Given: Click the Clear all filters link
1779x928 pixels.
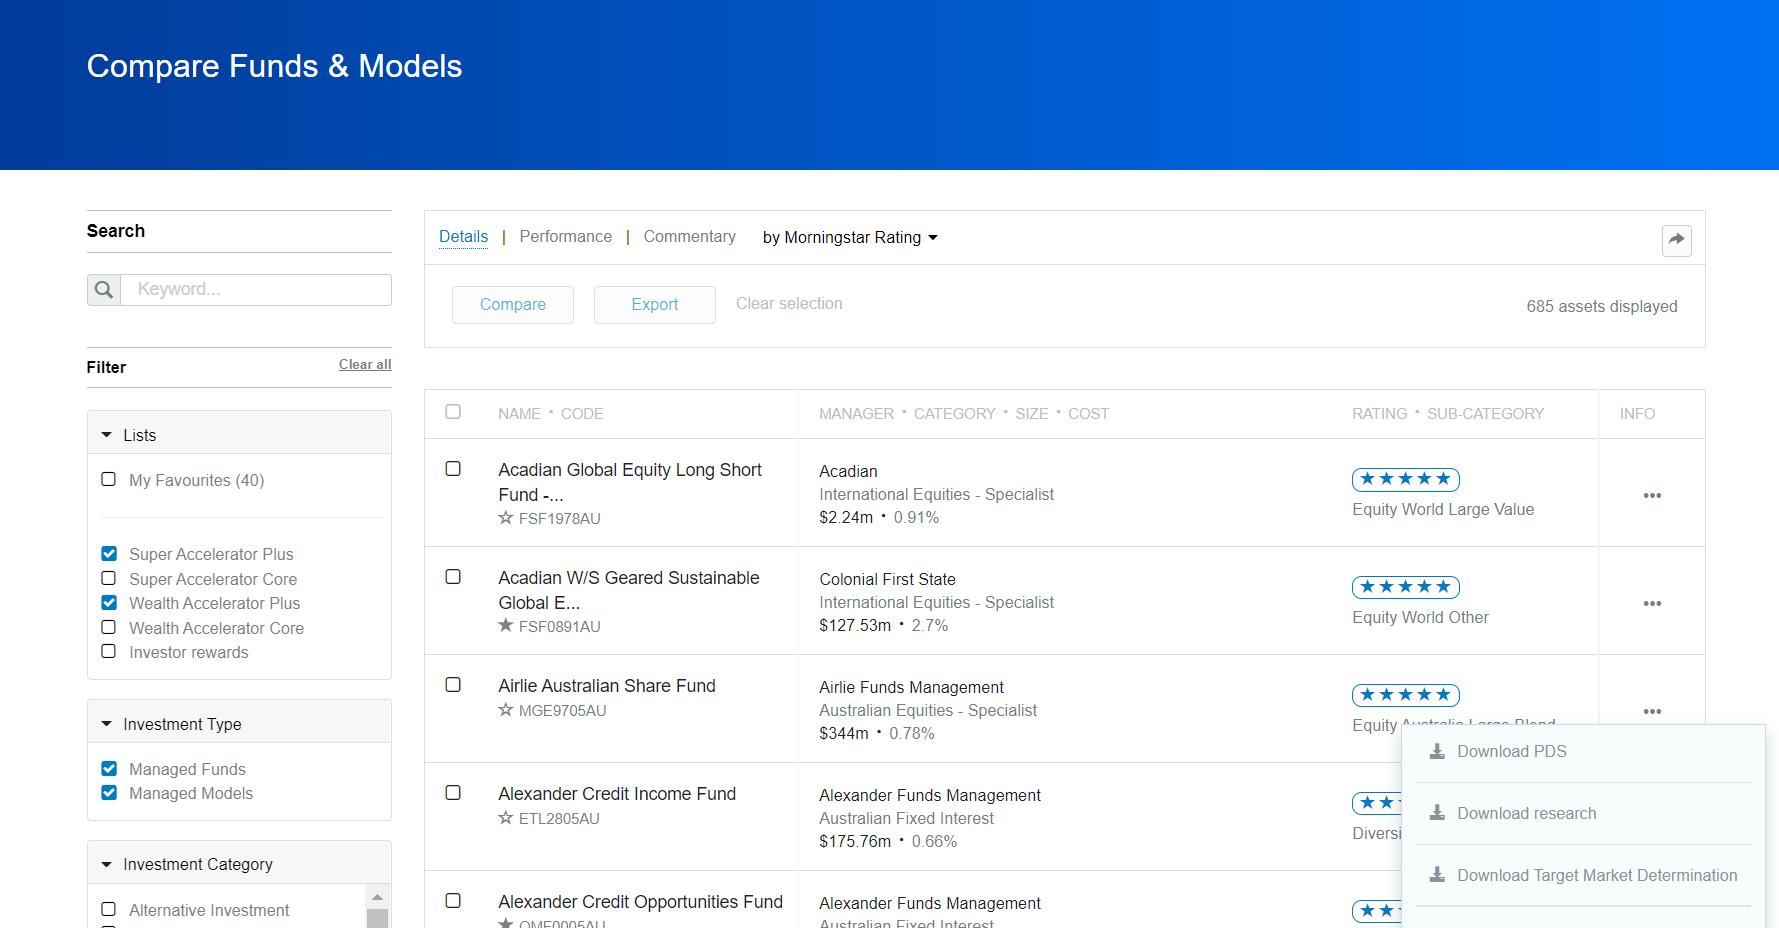Looking at the screenshot, I should pos(364,365).
